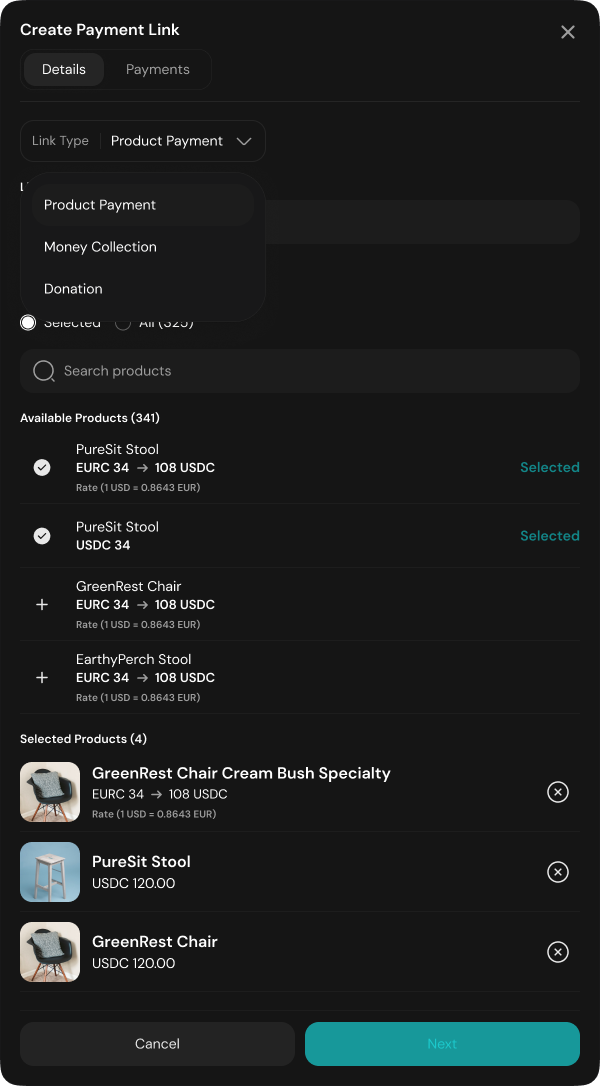Viewport: 600px width, 1086px height.
Task: Remove GreenRest Chair Cream Bush Specialty via its X icon
Action: coord(558,792)
